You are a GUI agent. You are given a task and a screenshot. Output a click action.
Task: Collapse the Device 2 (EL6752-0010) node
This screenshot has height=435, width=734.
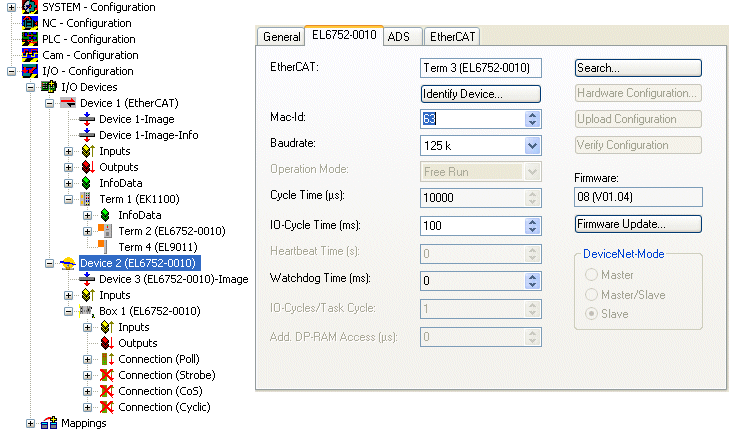[49, 263]
